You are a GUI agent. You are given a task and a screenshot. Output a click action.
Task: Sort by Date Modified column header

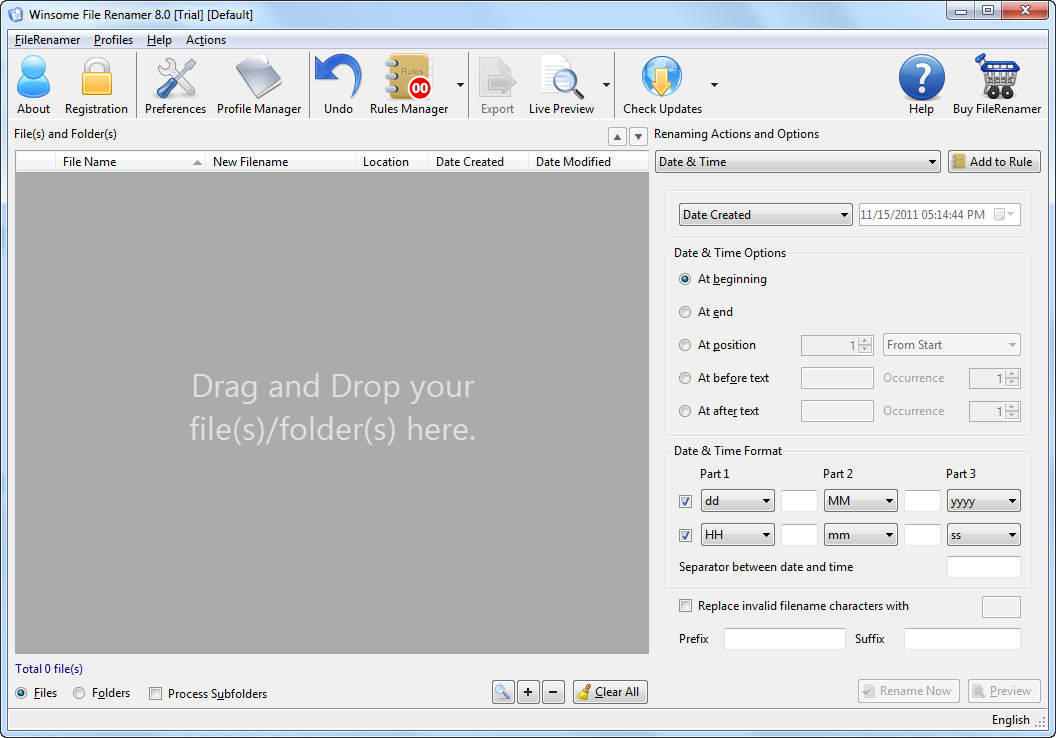point(588,162)
